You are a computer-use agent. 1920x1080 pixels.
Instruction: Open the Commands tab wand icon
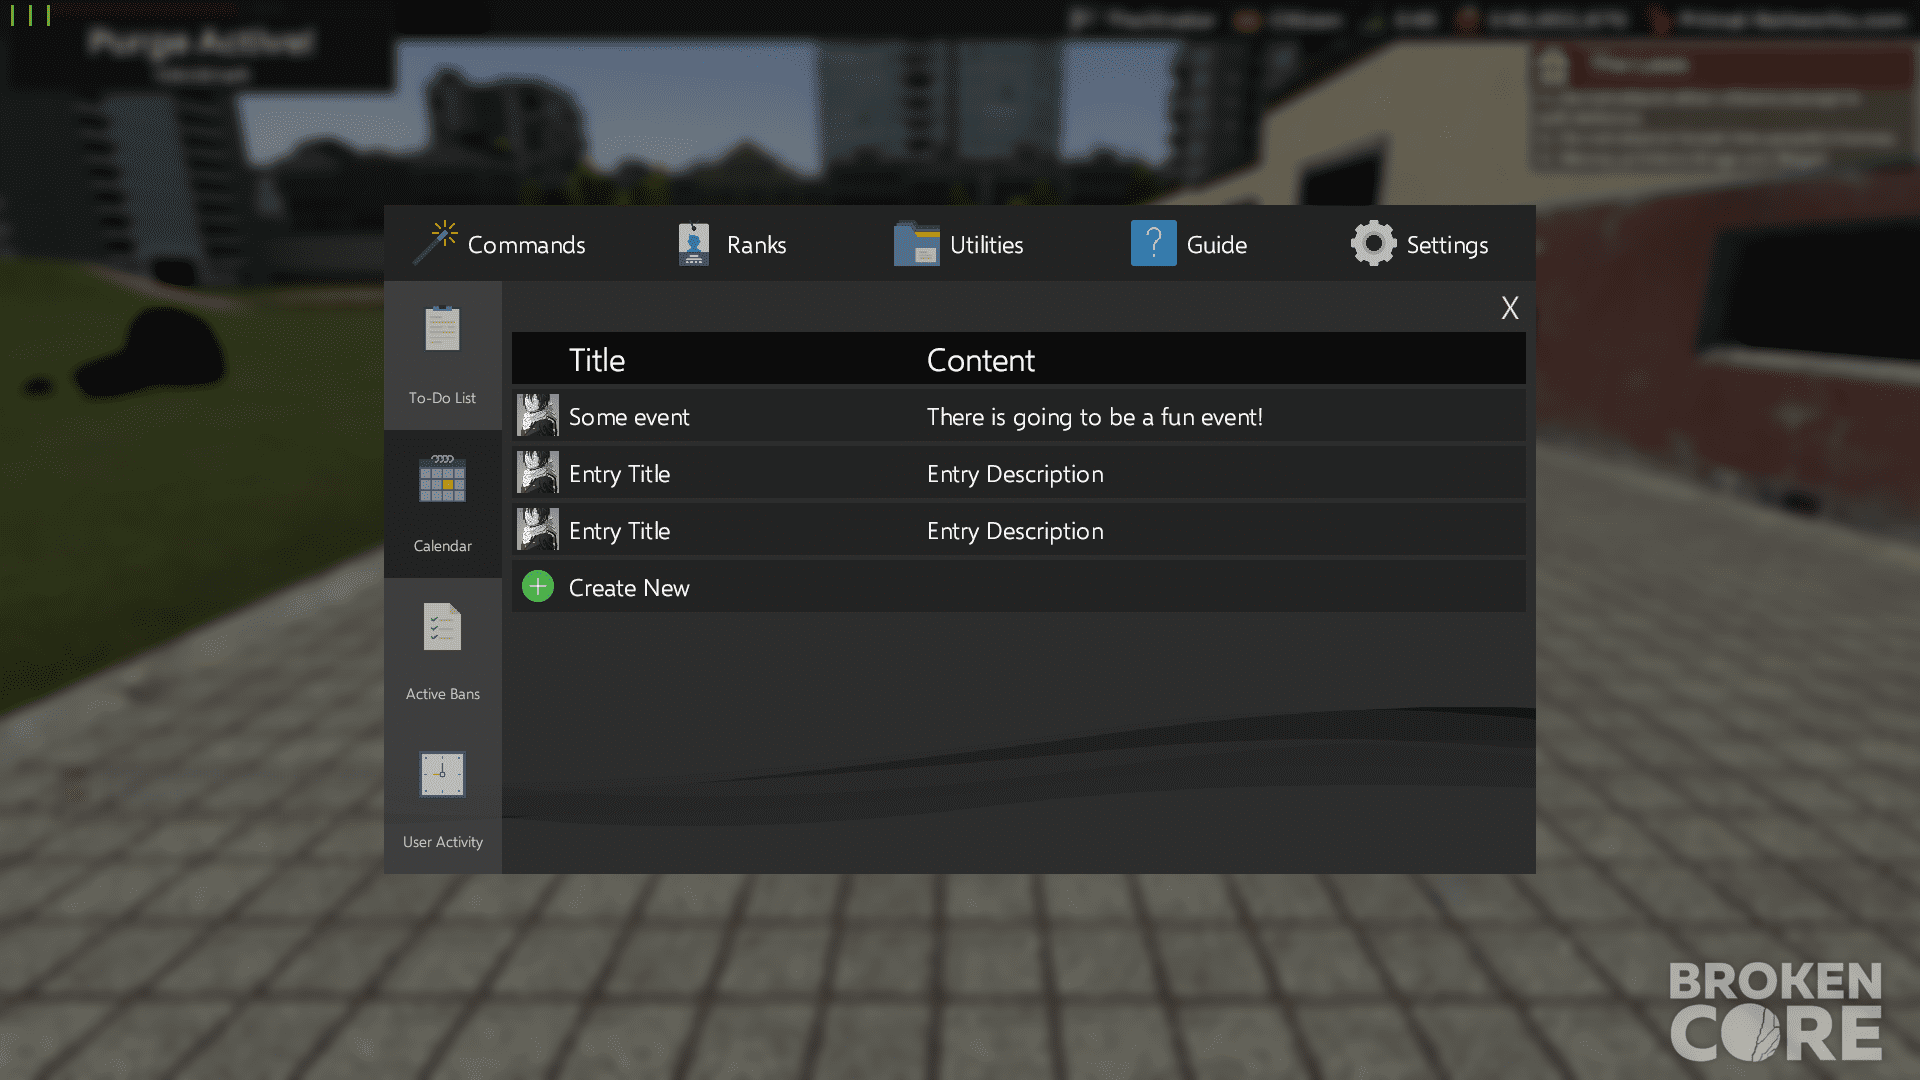[435, 243]
